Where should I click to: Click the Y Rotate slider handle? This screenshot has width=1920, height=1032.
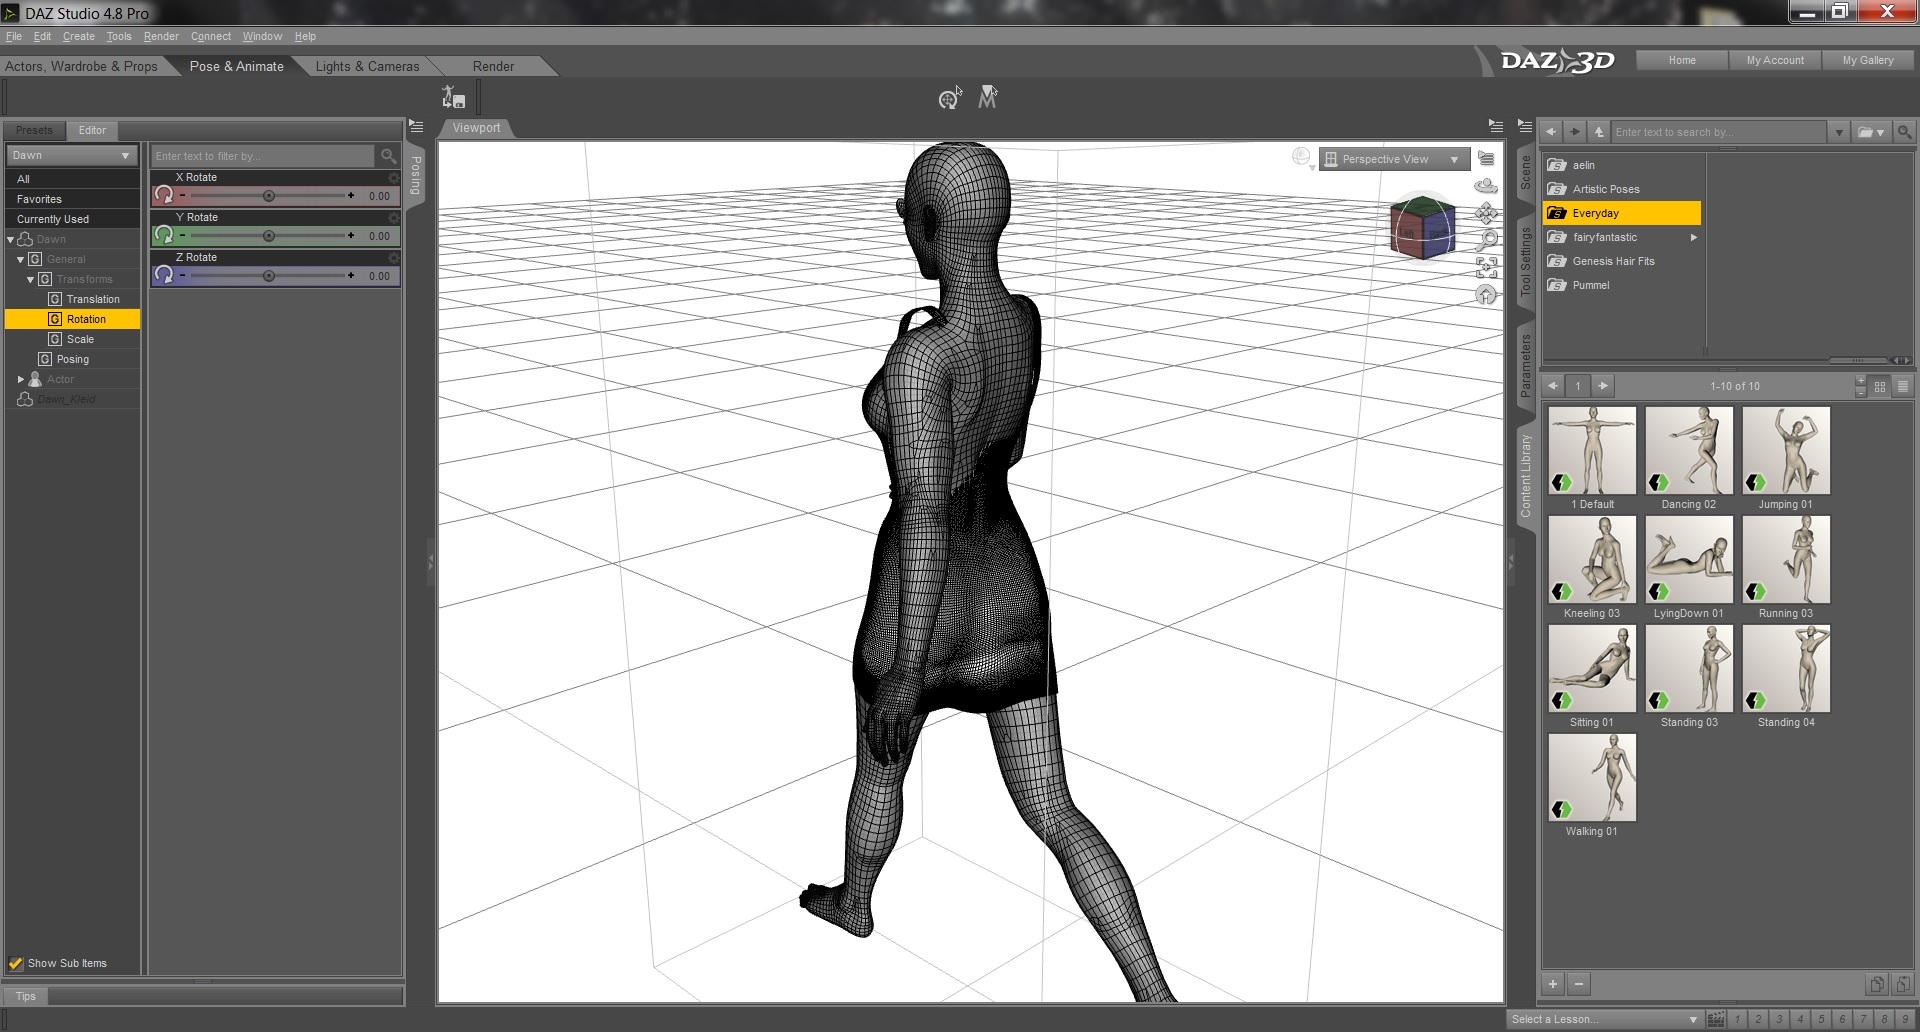[269, 236]
